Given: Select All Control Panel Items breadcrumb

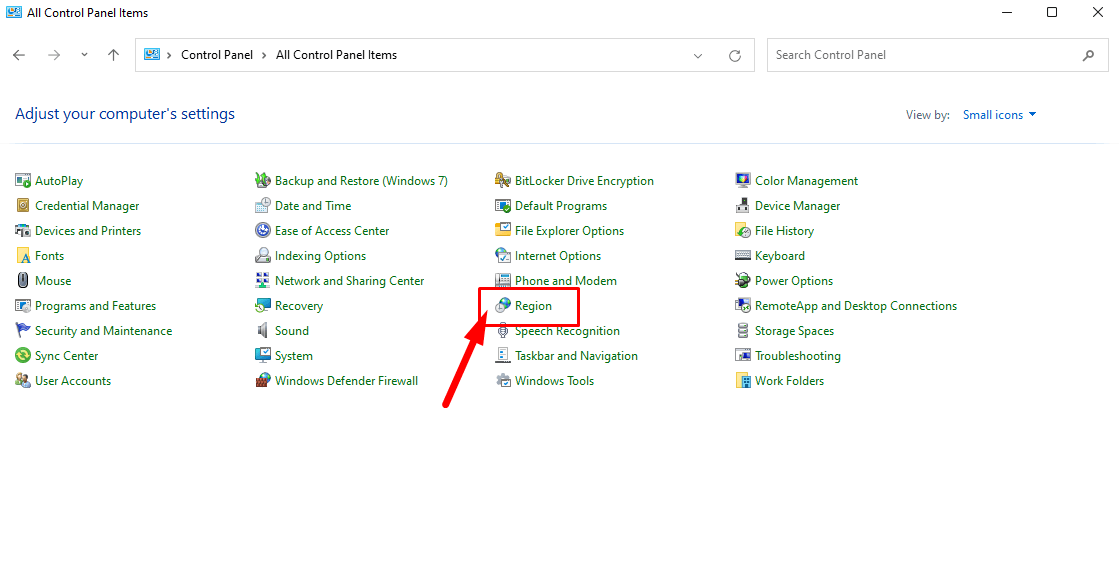Looking at the screenshot, I should pyautogui.click(x=336, y=55).
